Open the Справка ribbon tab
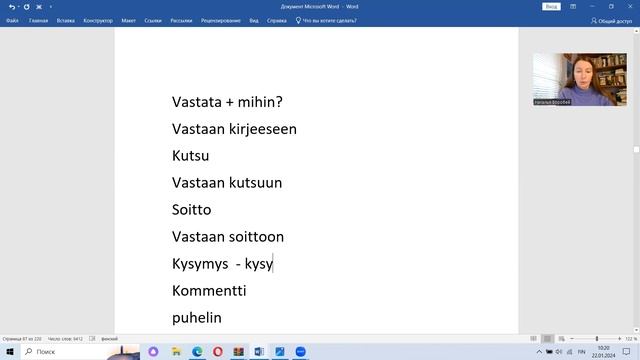Screen dimensions: 640x360 [276, 20]
